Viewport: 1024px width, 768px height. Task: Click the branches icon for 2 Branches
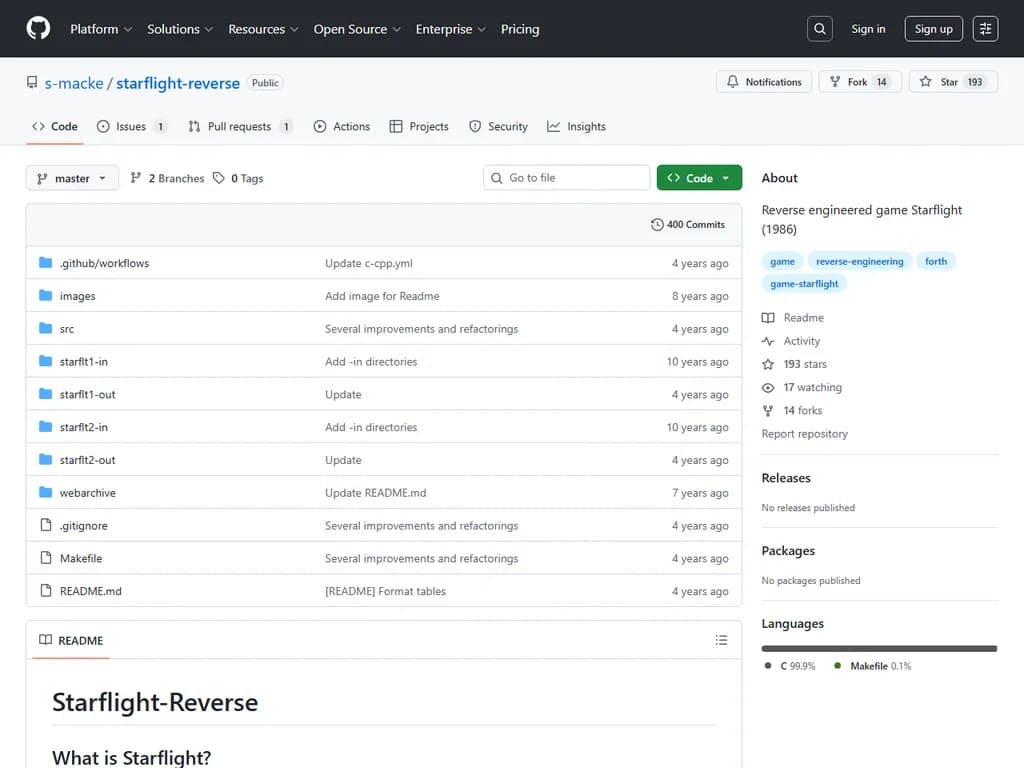point(136,178)
